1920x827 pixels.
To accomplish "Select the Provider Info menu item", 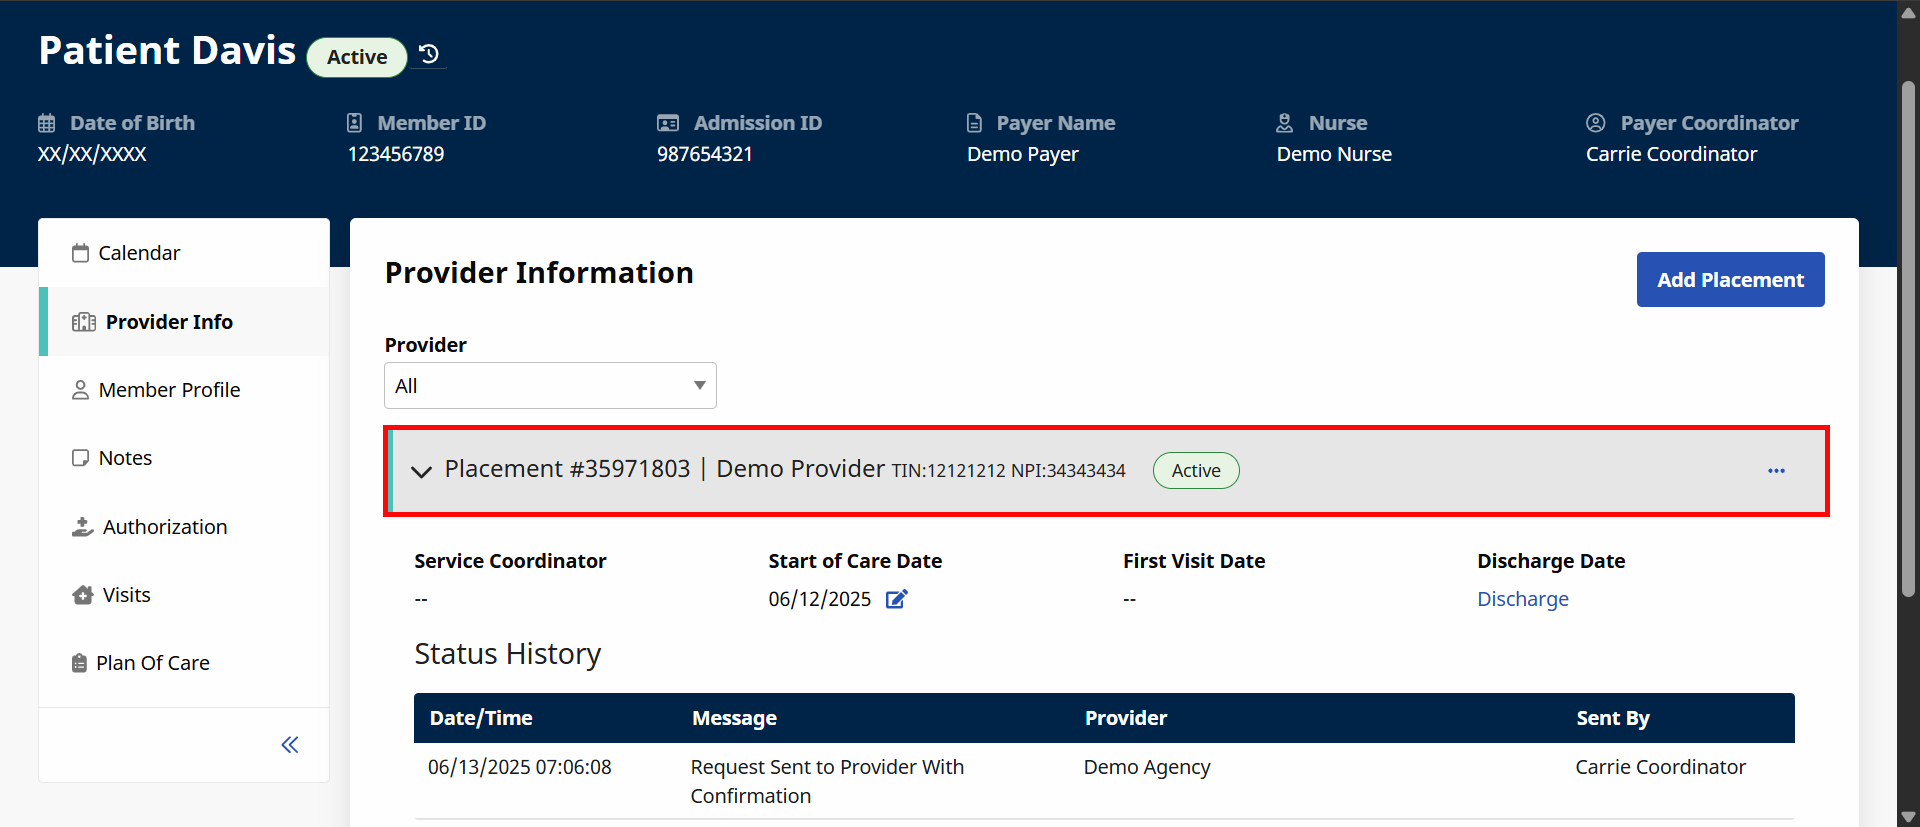I will [169, 322].
